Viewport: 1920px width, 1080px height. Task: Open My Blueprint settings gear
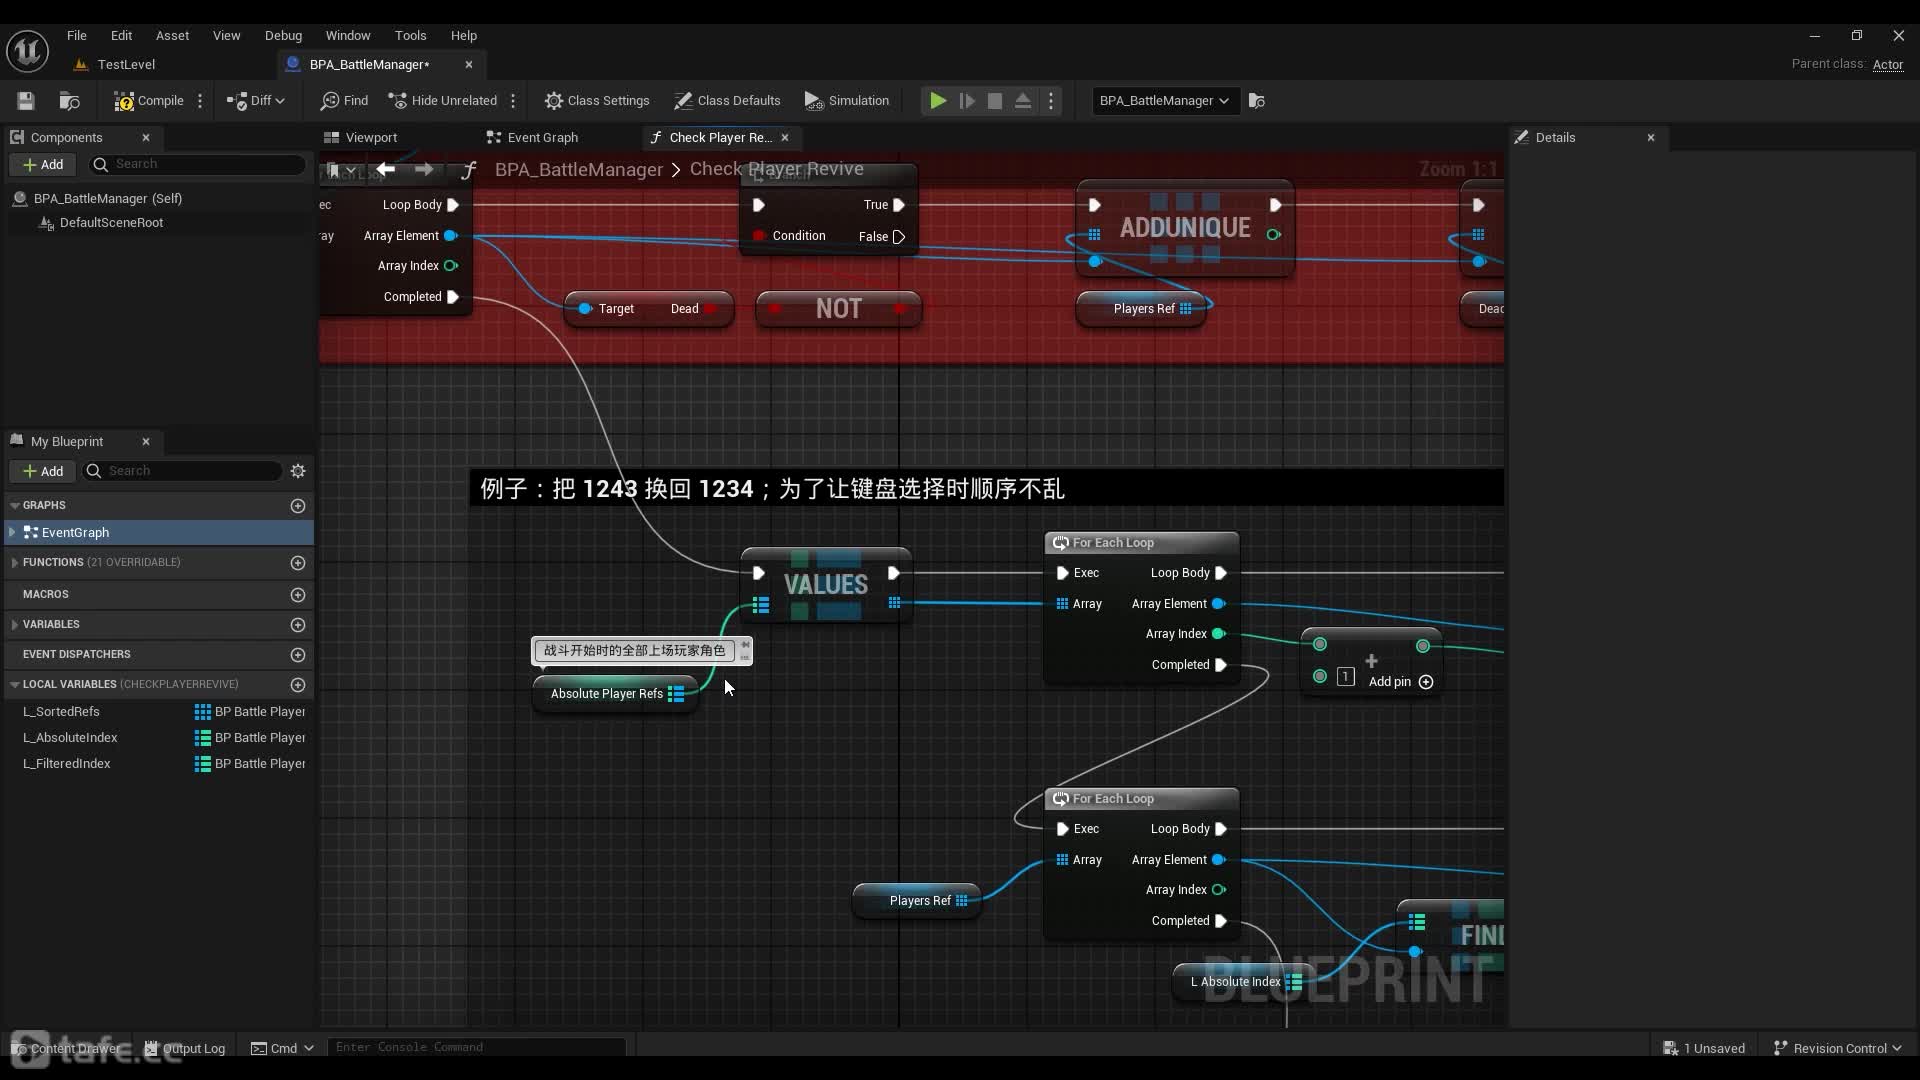coord(298,471)
